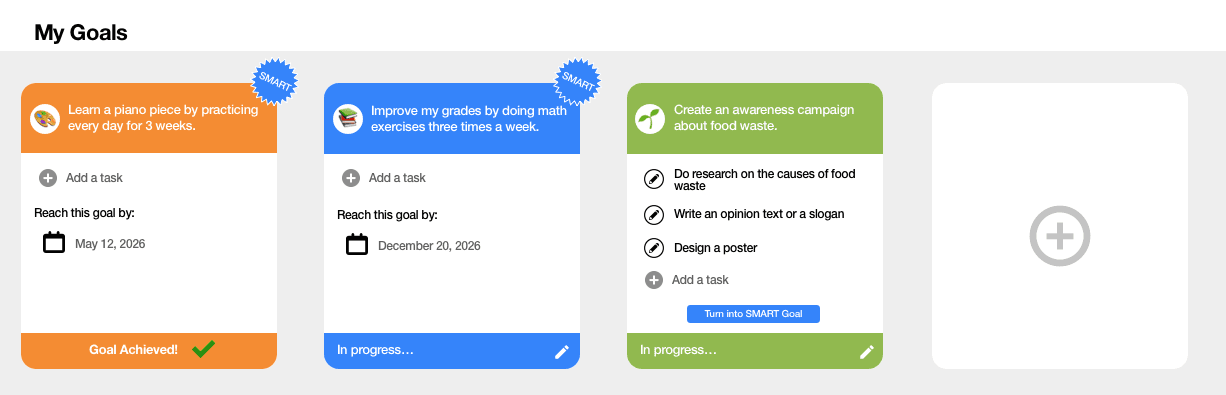
Task: Open calendar for December 20, 2026 date
Action: [x=357, y=245]
